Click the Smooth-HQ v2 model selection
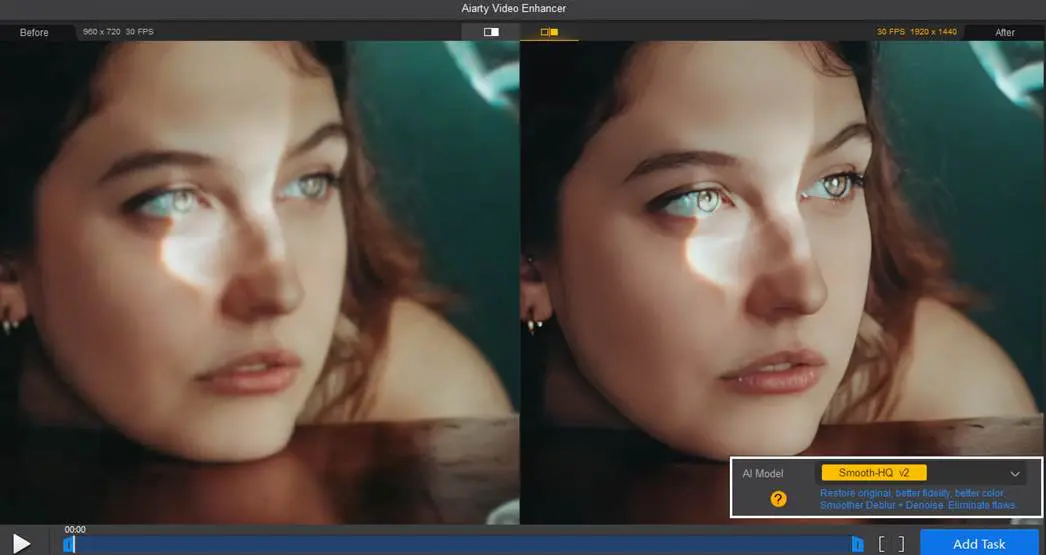Screen dimensions: 1046x555 pos(873,473)
